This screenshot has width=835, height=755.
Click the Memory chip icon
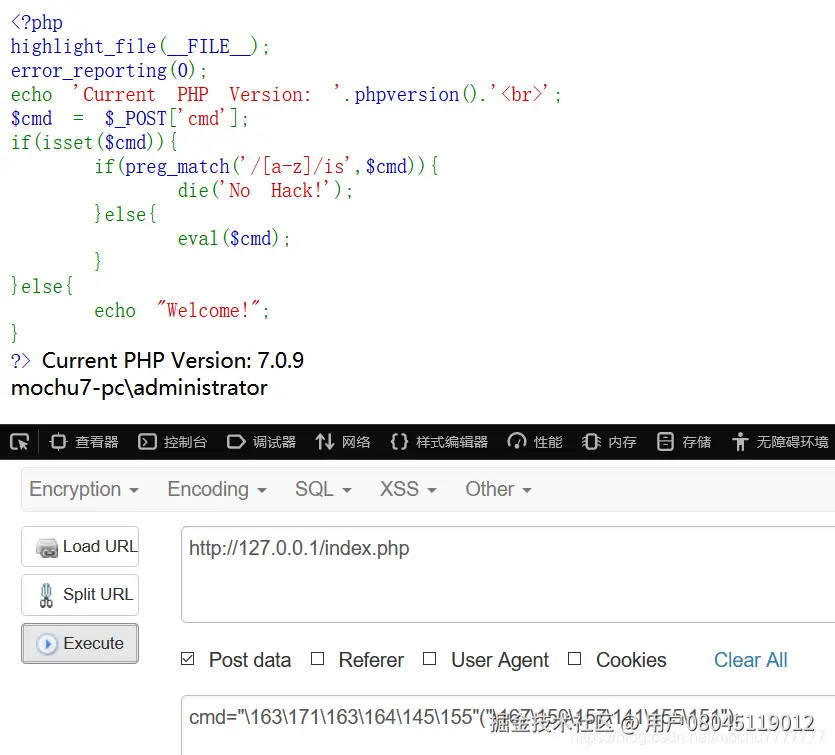pos(591,442)
